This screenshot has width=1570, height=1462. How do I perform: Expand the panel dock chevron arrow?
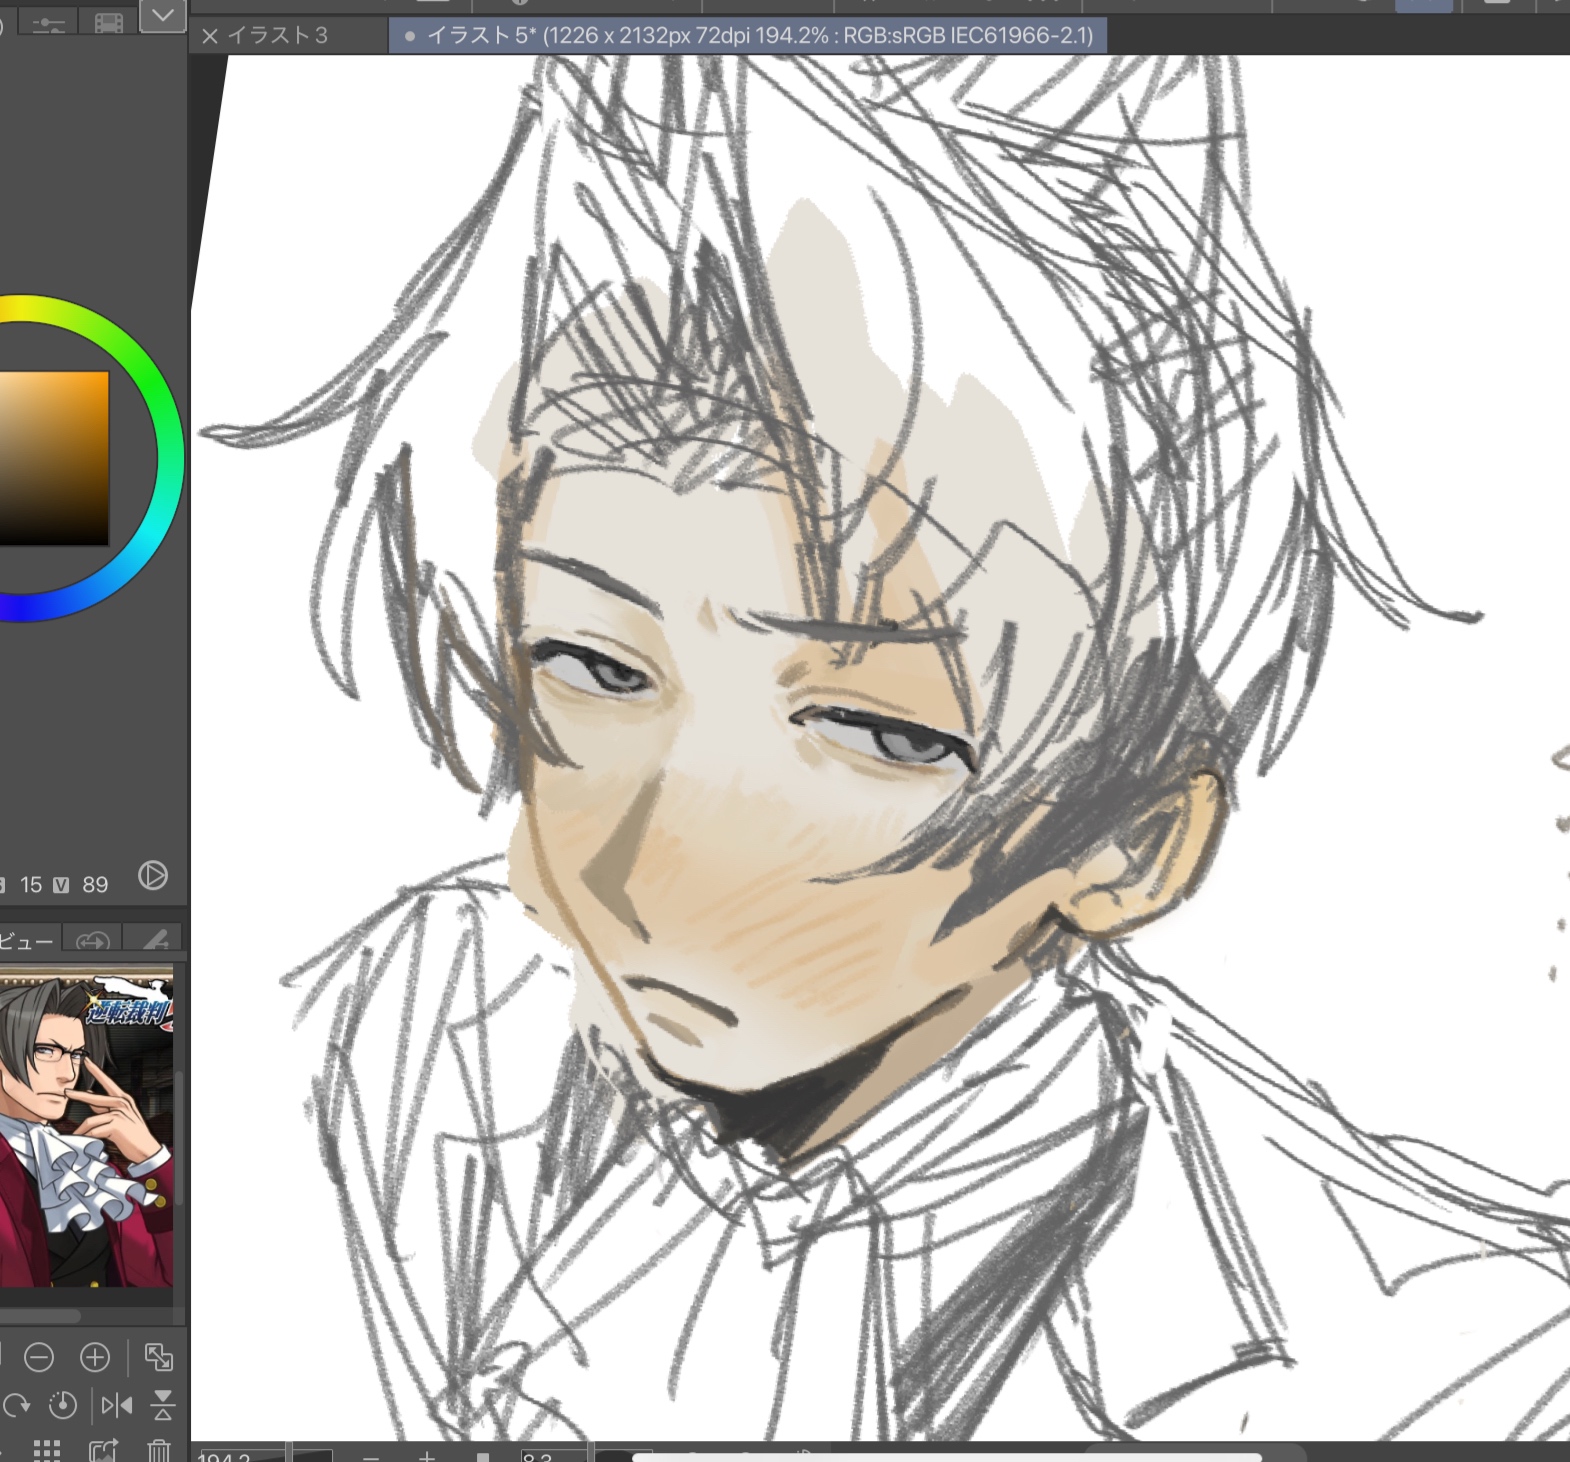(162, 15)
